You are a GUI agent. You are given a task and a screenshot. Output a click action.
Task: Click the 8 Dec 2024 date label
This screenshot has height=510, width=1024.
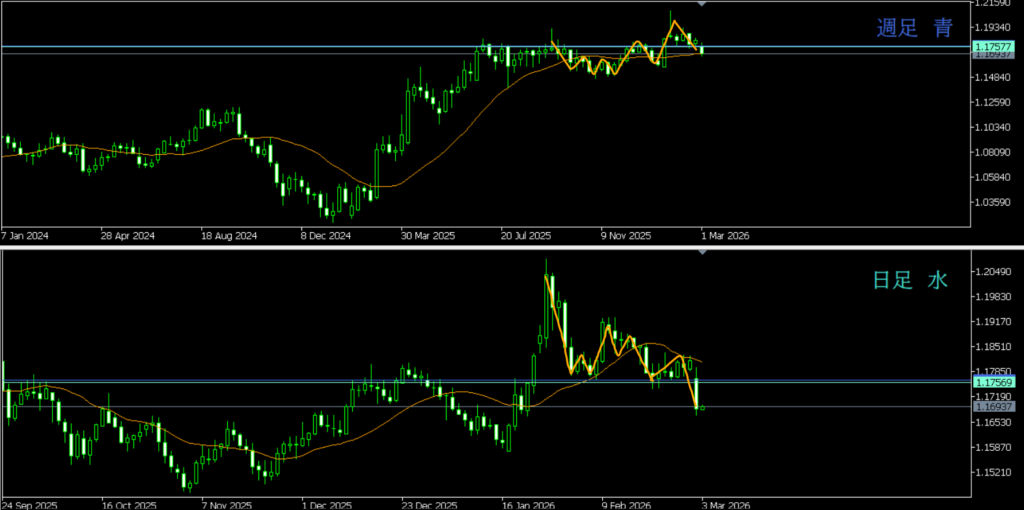[326, 237]
